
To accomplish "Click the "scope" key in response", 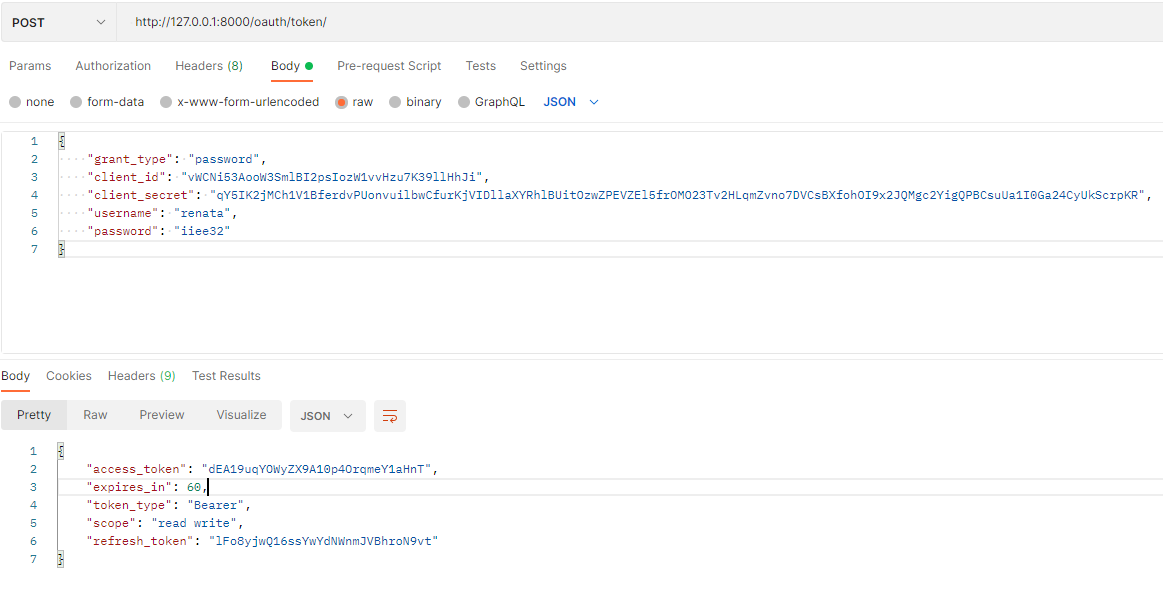I will tap(111, 523).
